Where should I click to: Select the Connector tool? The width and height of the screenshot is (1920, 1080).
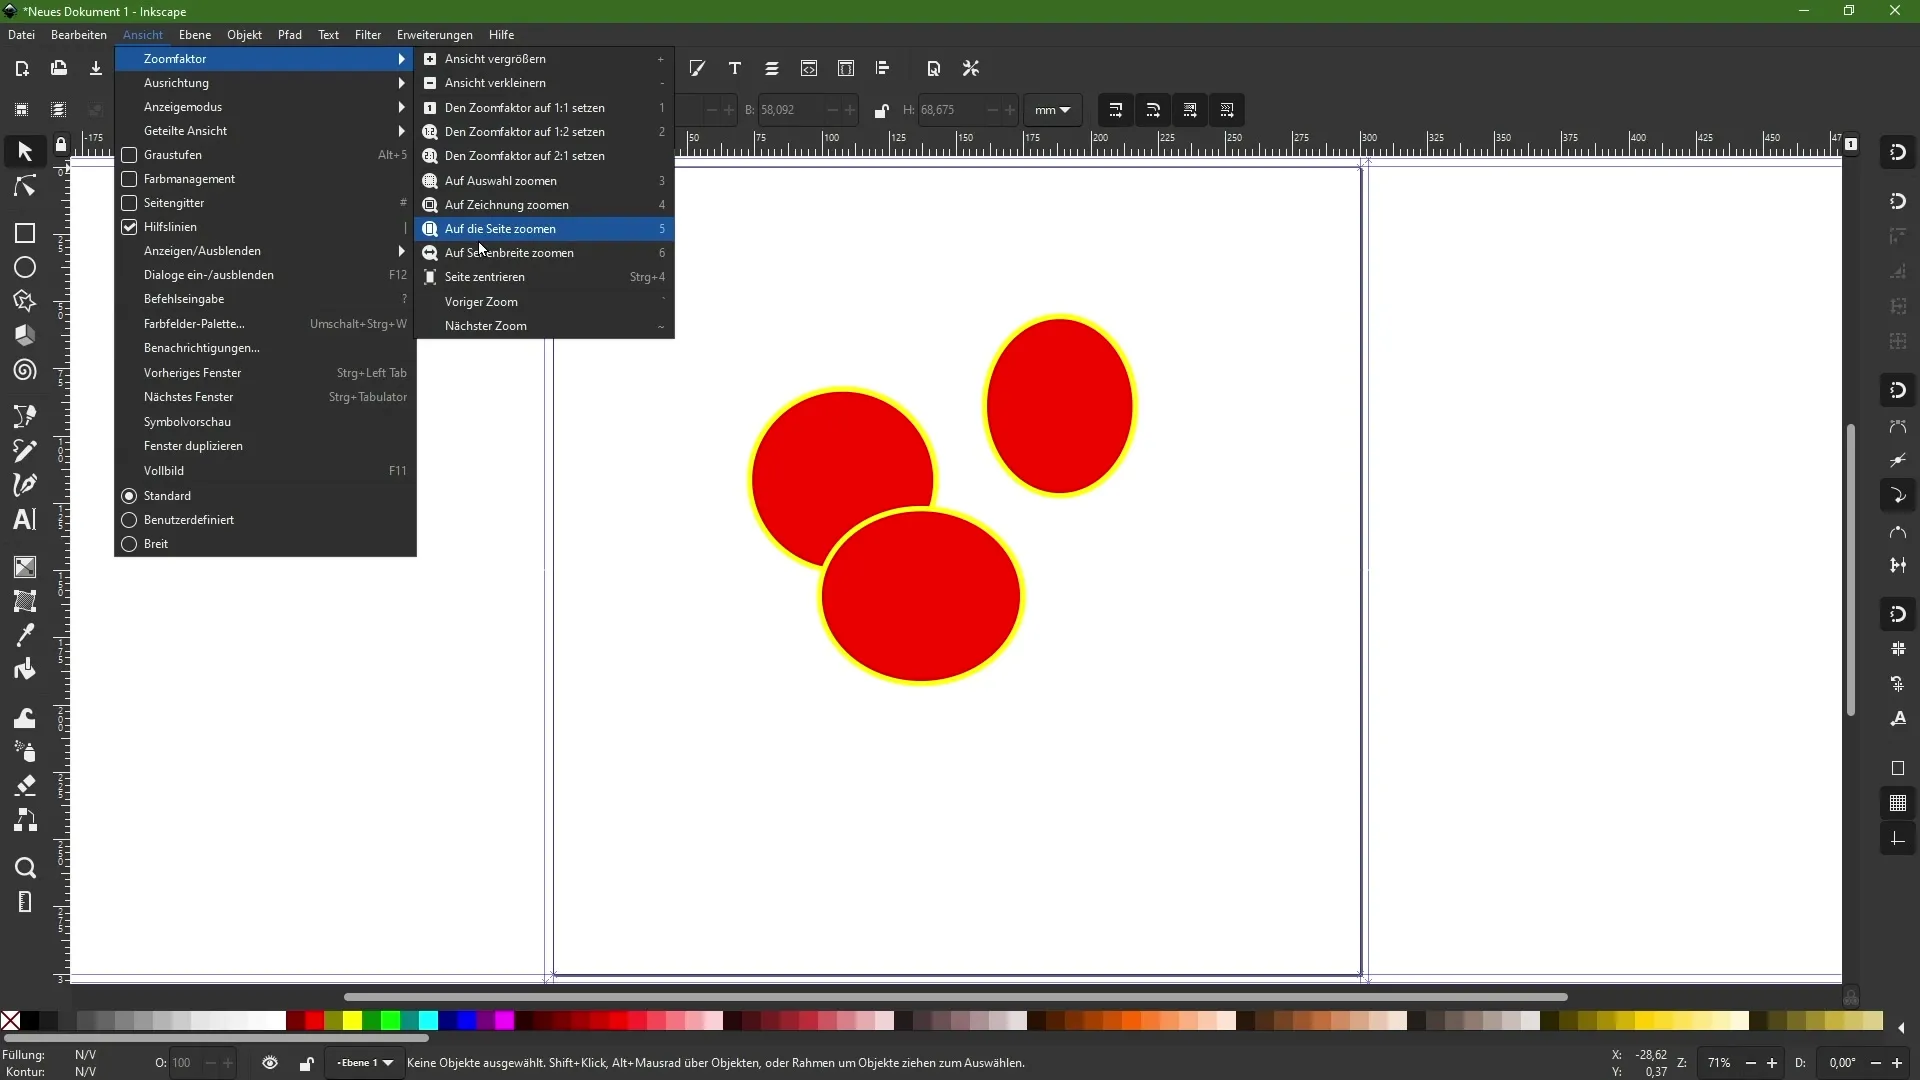(x=25, y=821)
